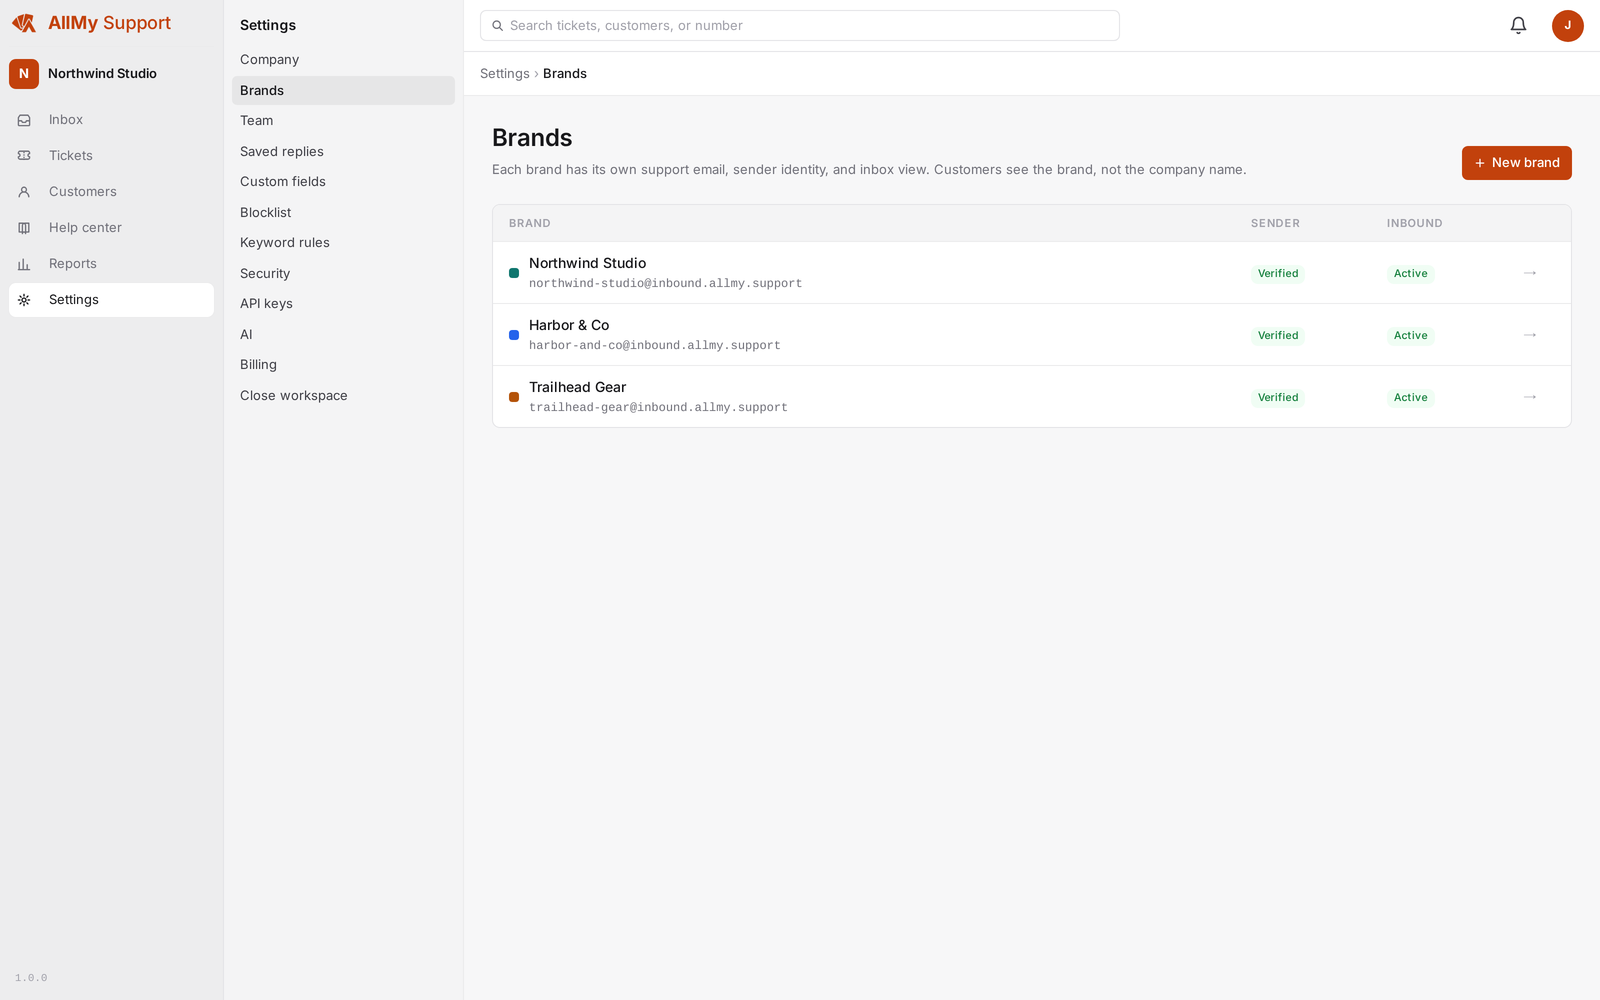
Task: Click the Brands page heading
Action: pyautogui.click(x=532, y=138)
